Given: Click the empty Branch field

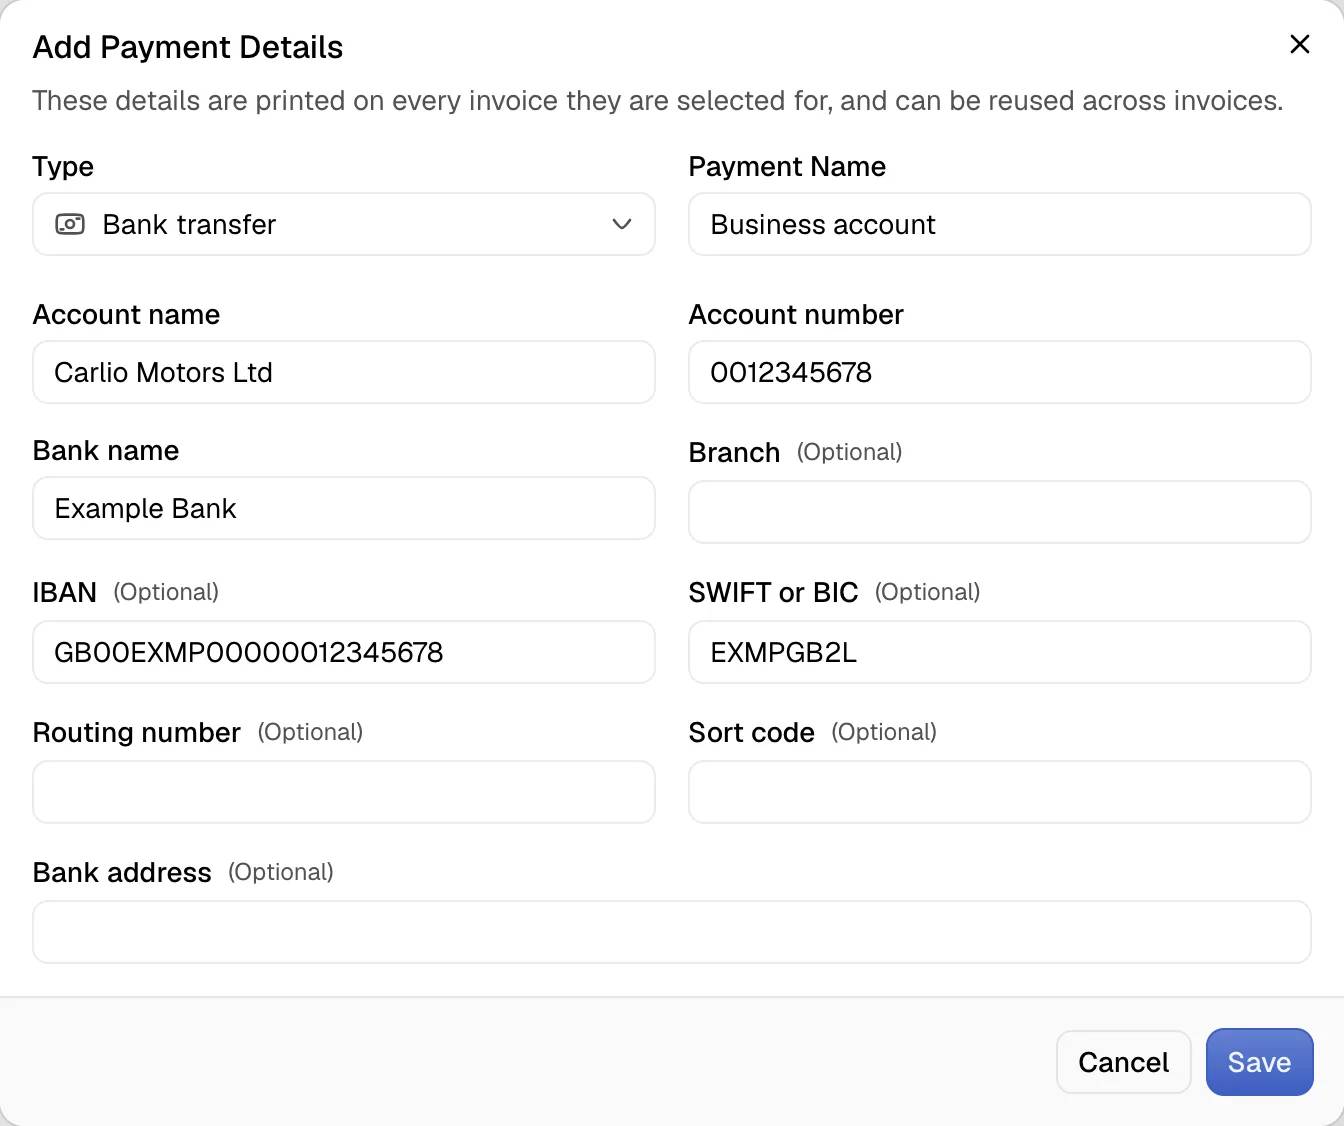Looking at the screenshot, I should pos(999,512).
